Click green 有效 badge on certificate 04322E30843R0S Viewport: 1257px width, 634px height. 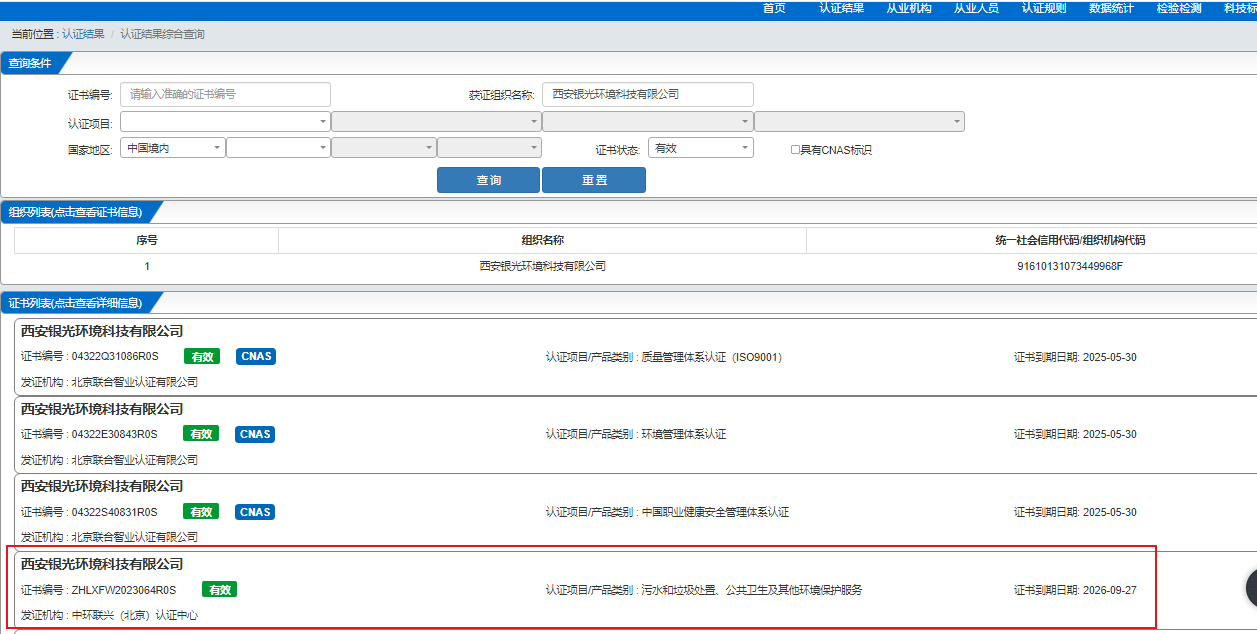(201, 434)
